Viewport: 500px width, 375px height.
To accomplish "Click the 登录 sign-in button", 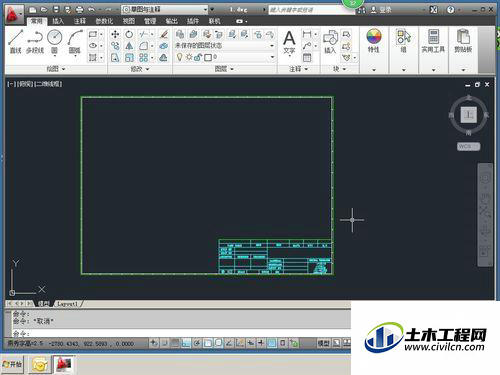I will click(x=381, y=10).
